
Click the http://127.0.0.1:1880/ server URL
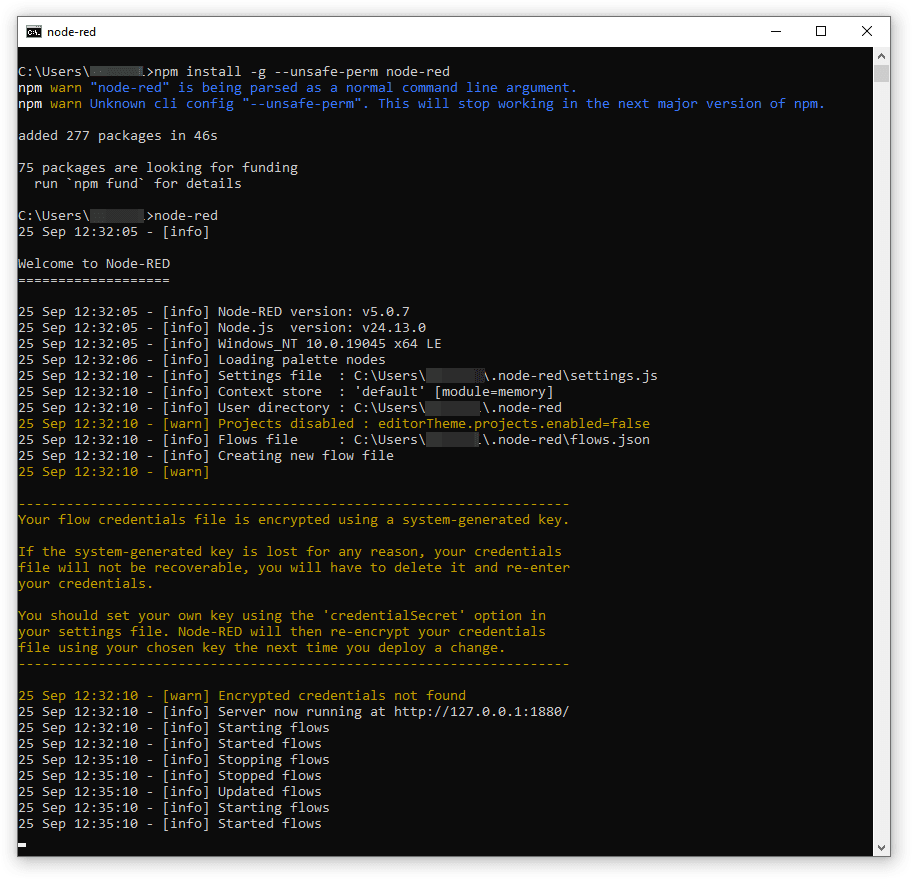pos(482,712)
